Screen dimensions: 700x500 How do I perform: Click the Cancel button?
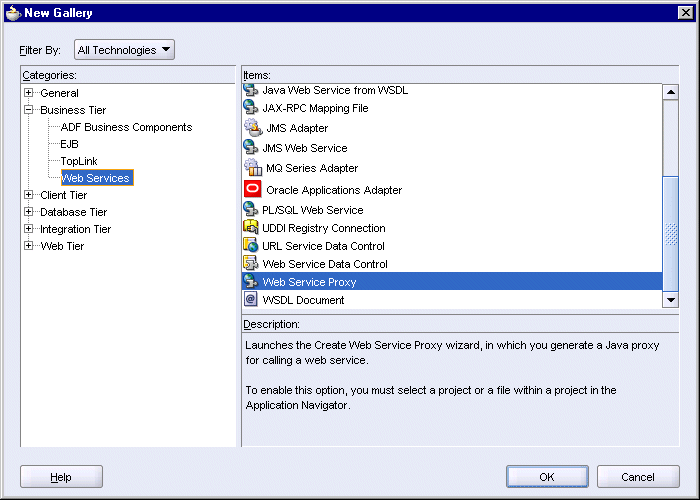638,477
